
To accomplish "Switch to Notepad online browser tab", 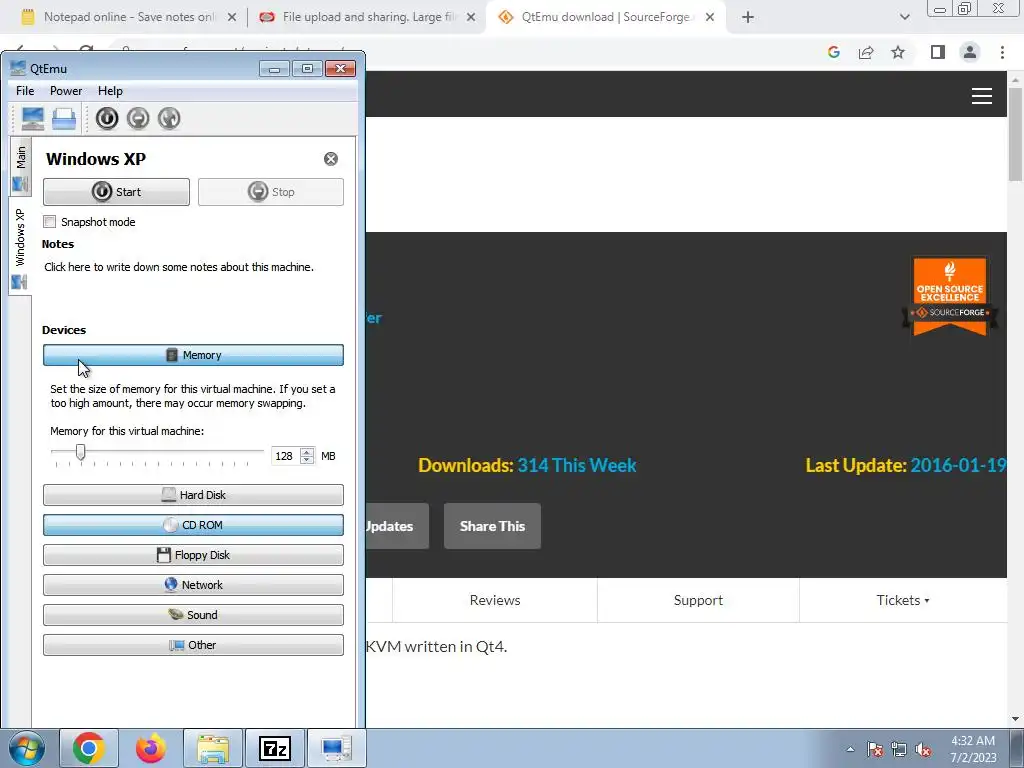I will click(x=129, y=17).
